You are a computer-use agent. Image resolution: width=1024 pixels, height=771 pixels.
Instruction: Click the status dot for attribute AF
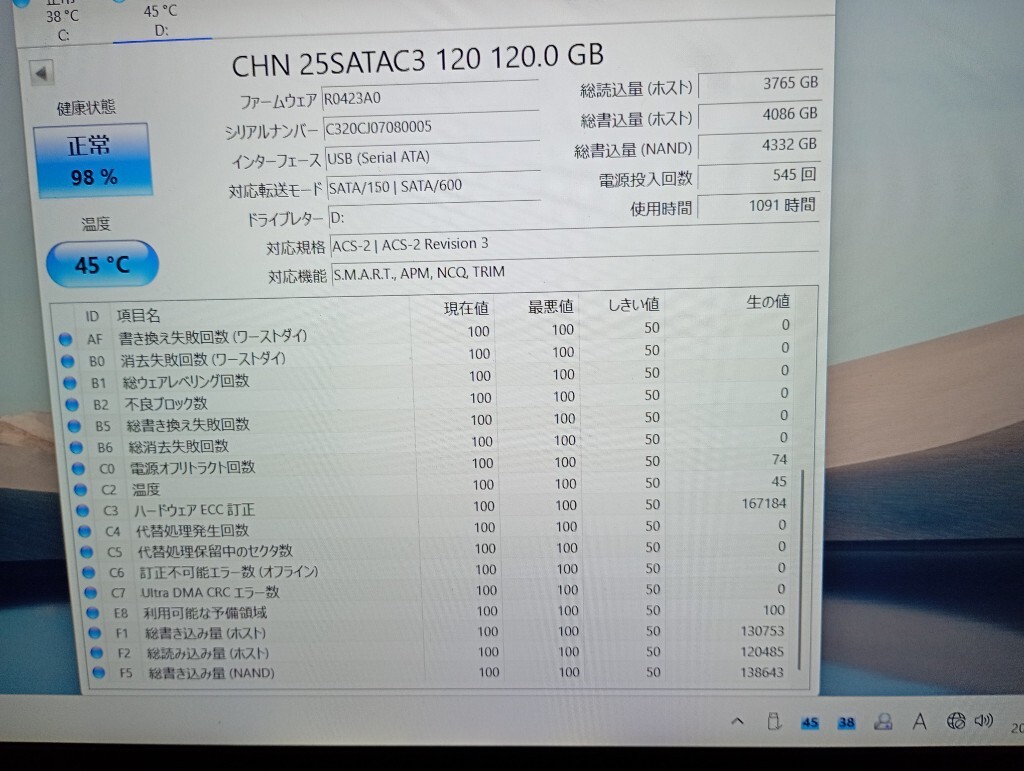coord(65,339)
